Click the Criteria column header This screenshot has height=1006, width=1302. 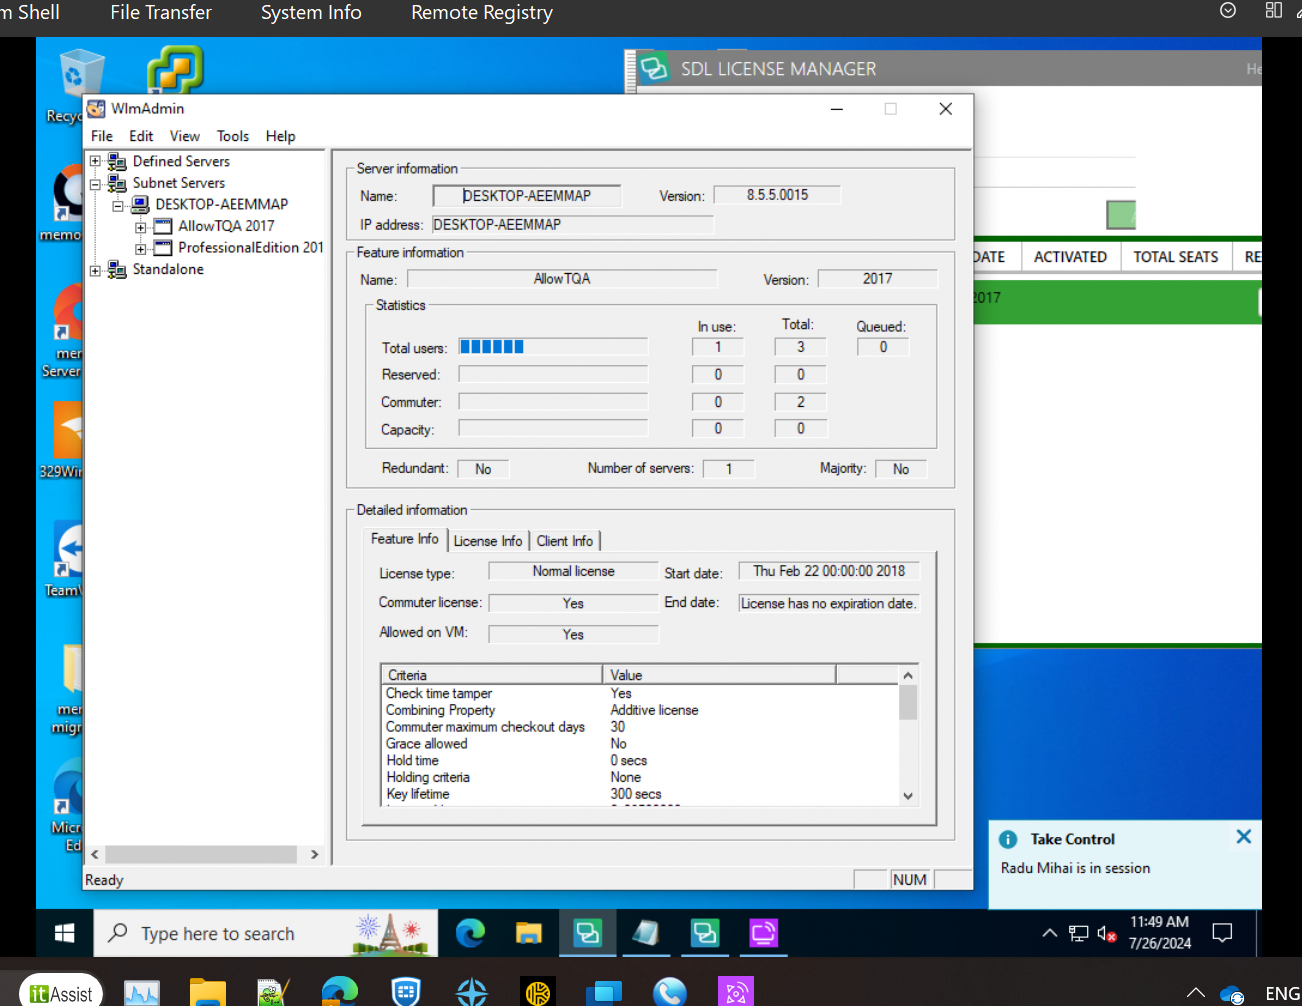(491, 675)
